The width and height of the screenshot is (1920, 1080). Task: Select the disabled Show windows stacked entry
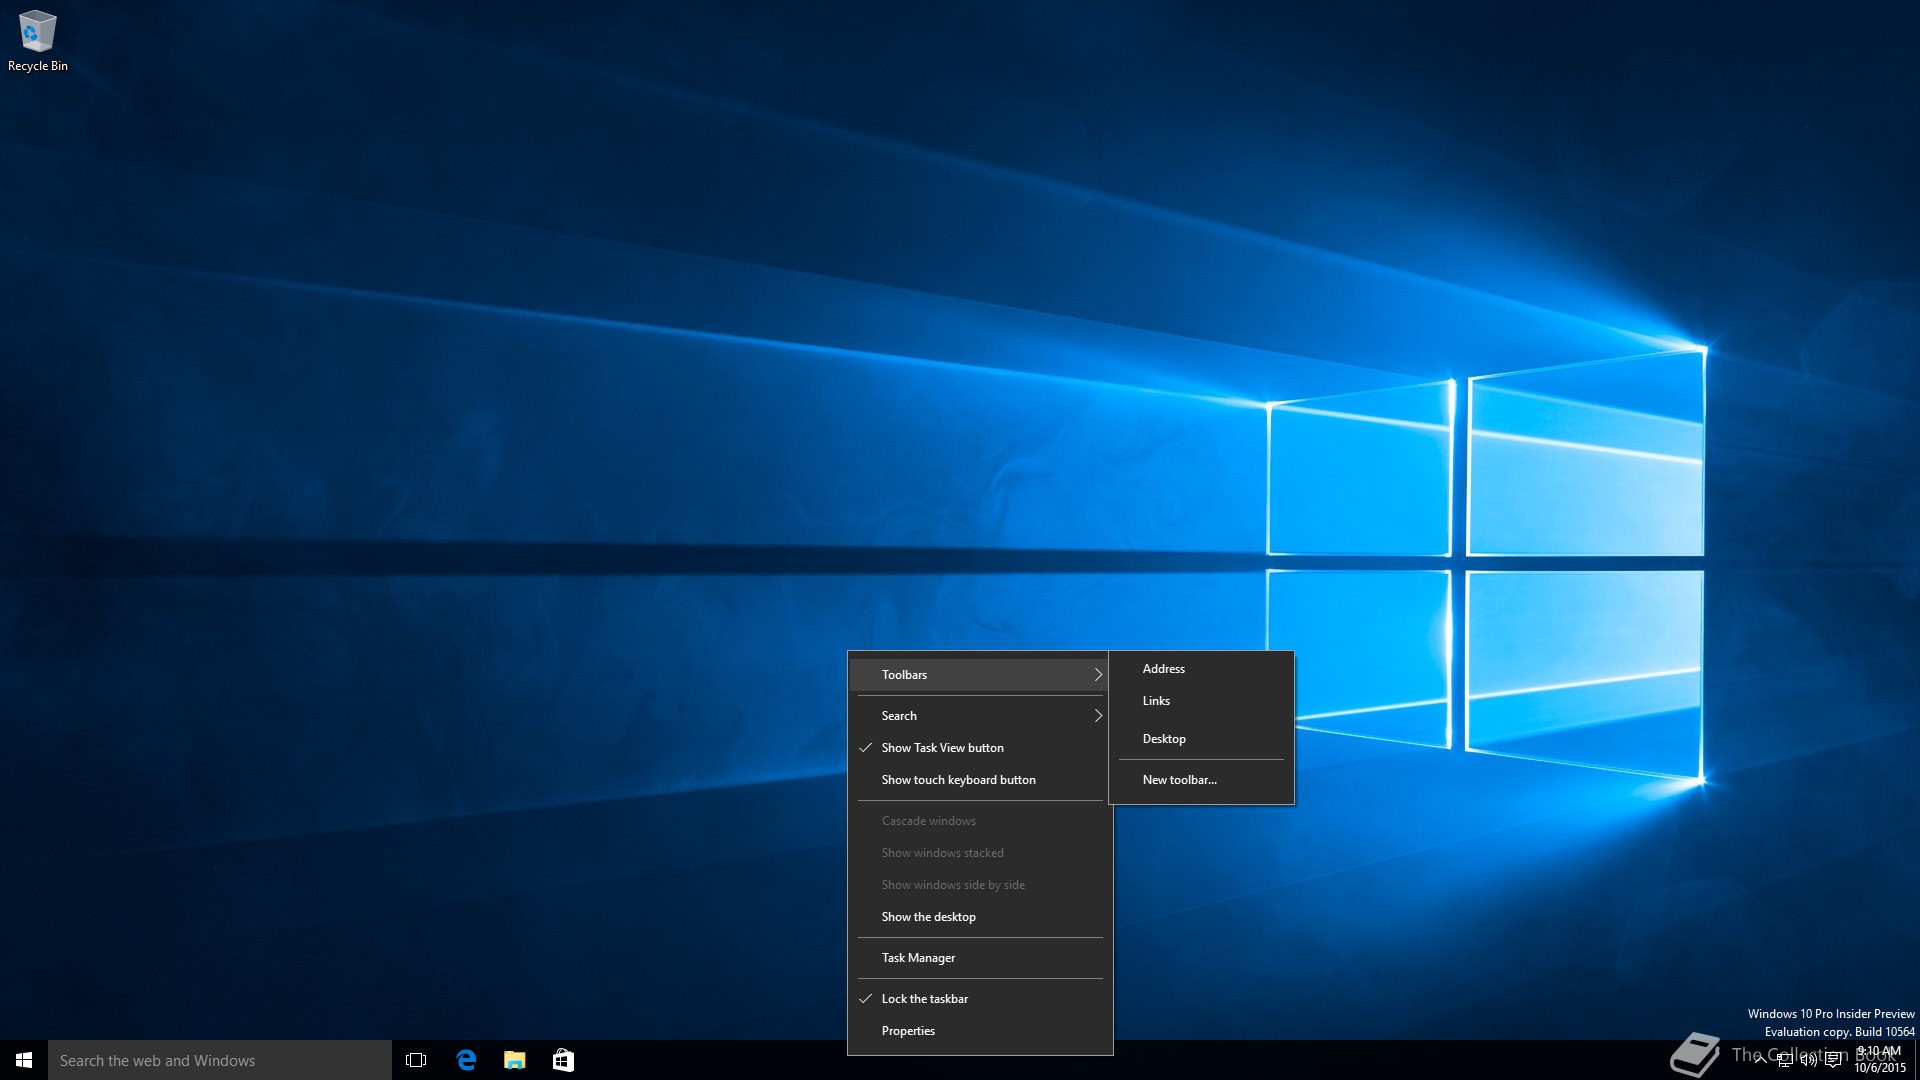coord(980,853)
